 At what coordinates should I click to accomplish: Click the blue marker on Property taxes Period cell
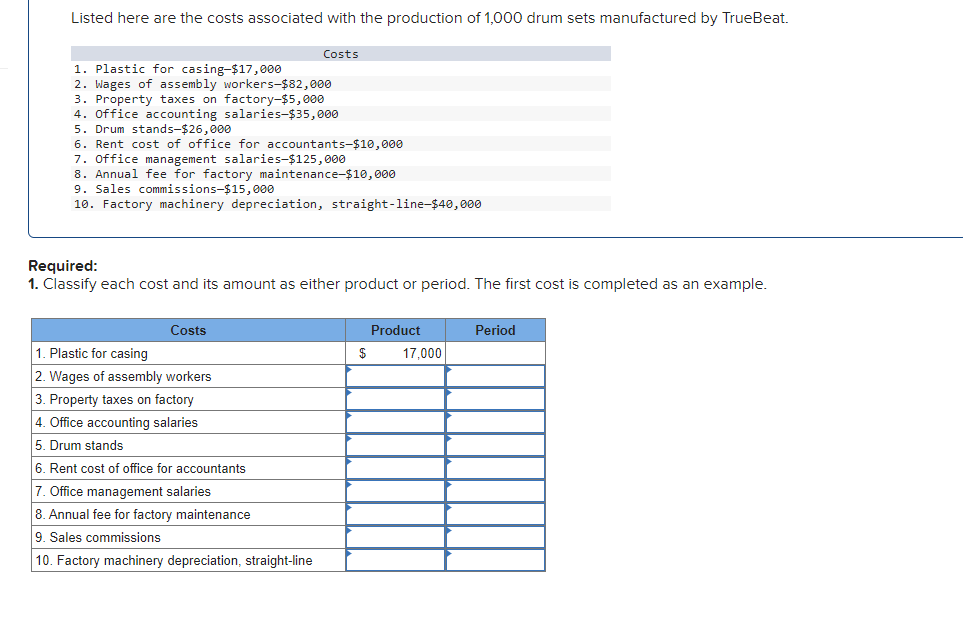pyautogui.click(x=449, y=394)
